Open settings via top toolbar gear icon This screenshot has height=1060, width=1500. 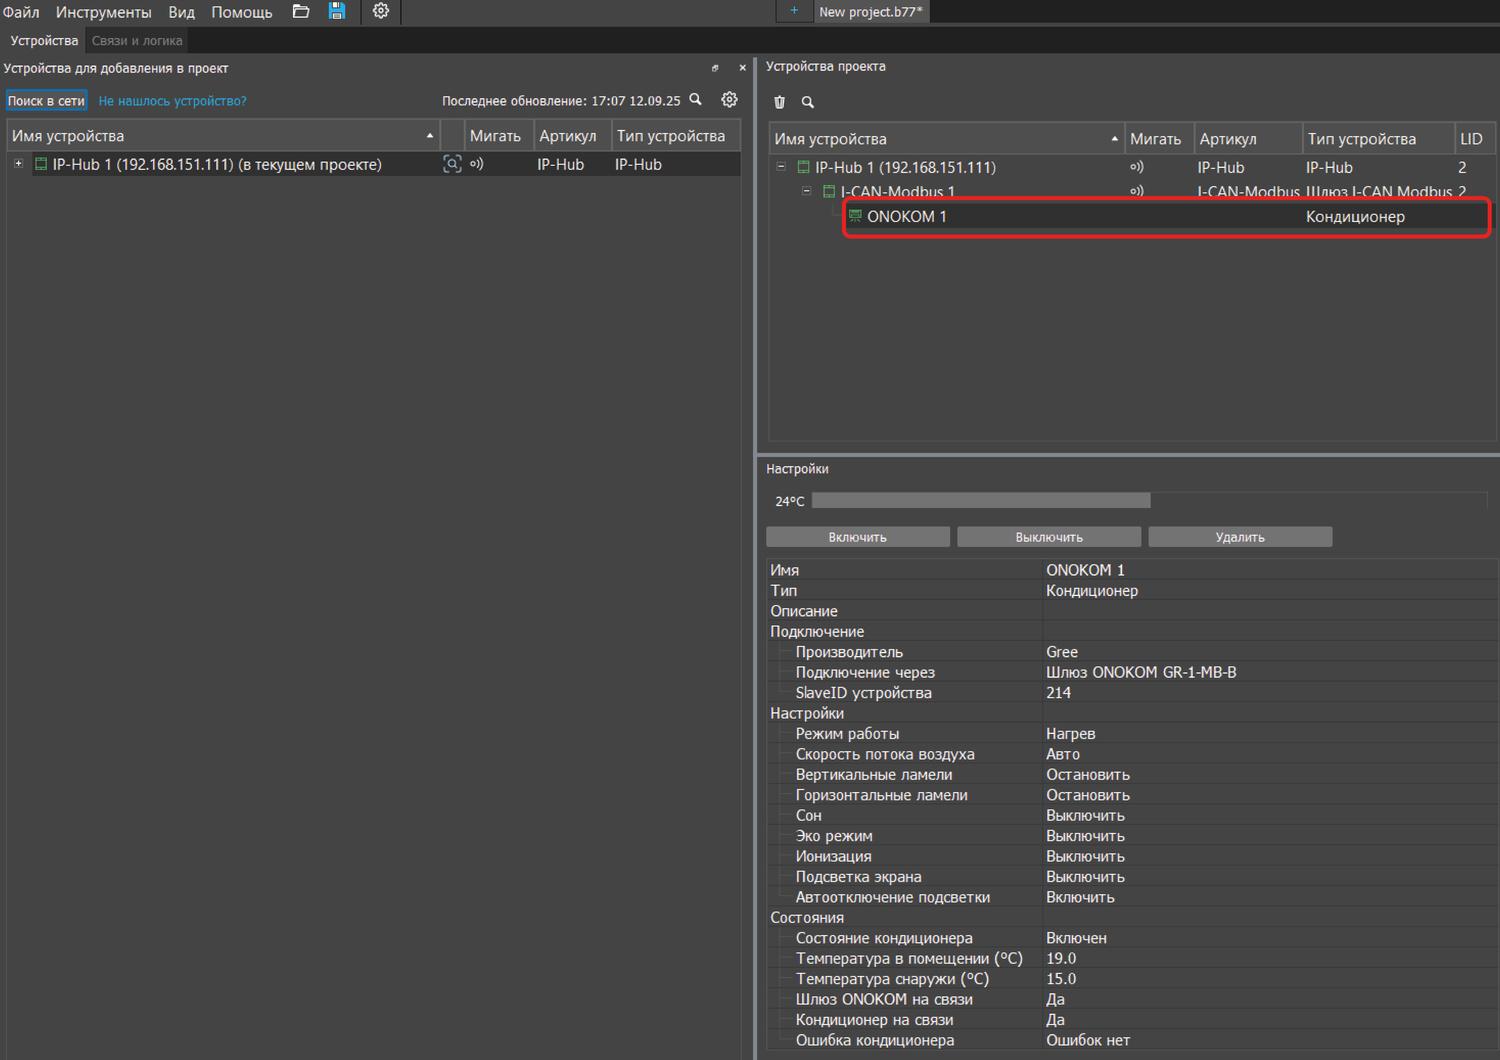(x=381, y=11)
